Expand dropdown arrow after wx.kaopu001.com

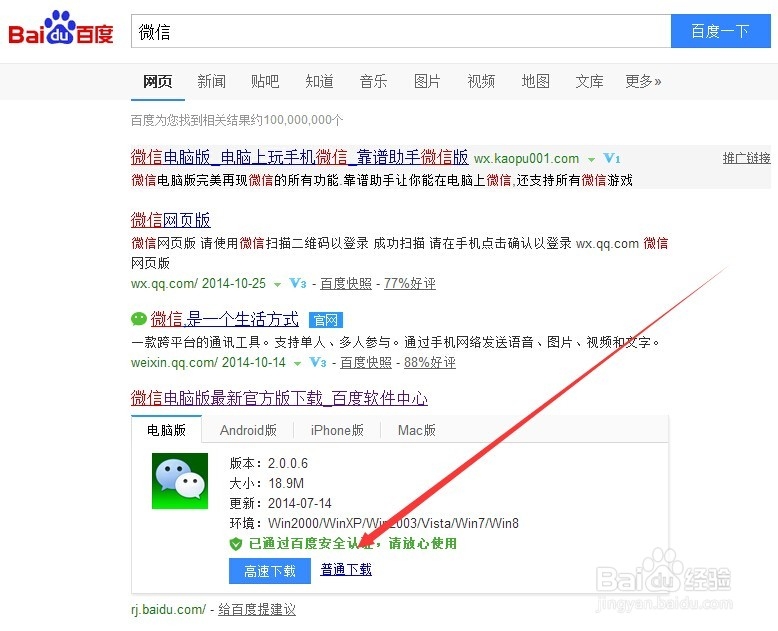point(591,160)
